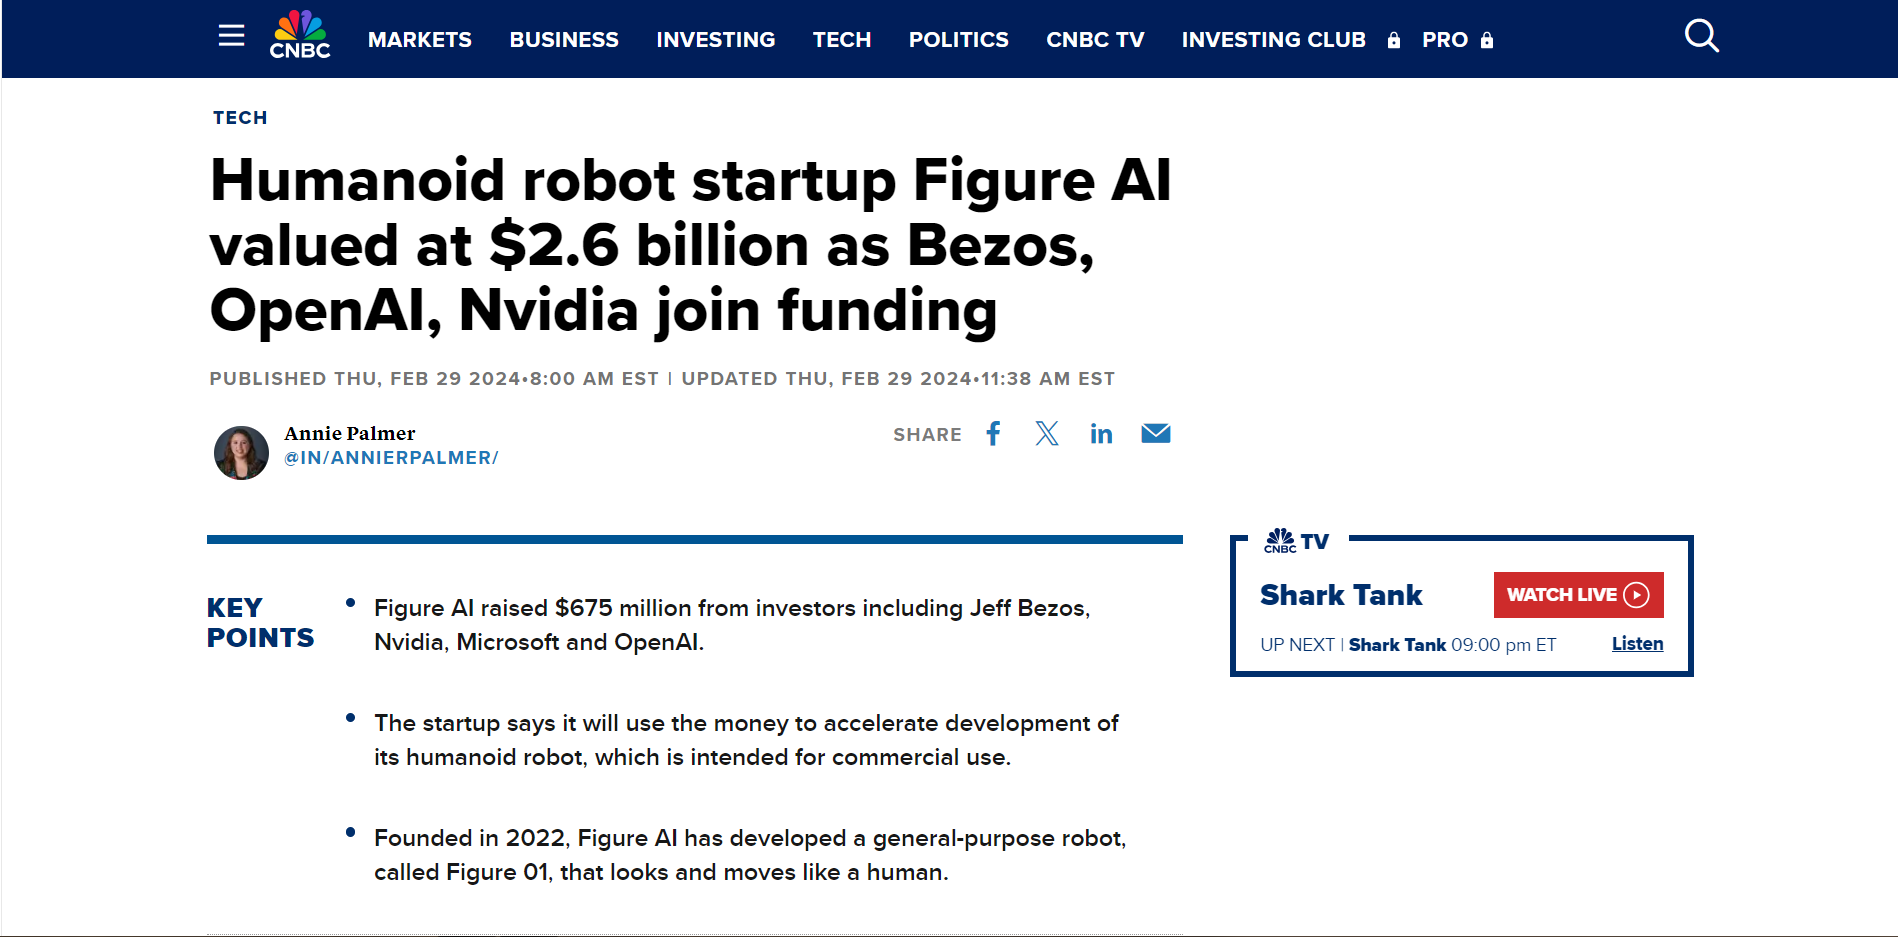Click the Listen link
The width and height of the screenshot is (1898, 937).
(x=1637, y=644)
